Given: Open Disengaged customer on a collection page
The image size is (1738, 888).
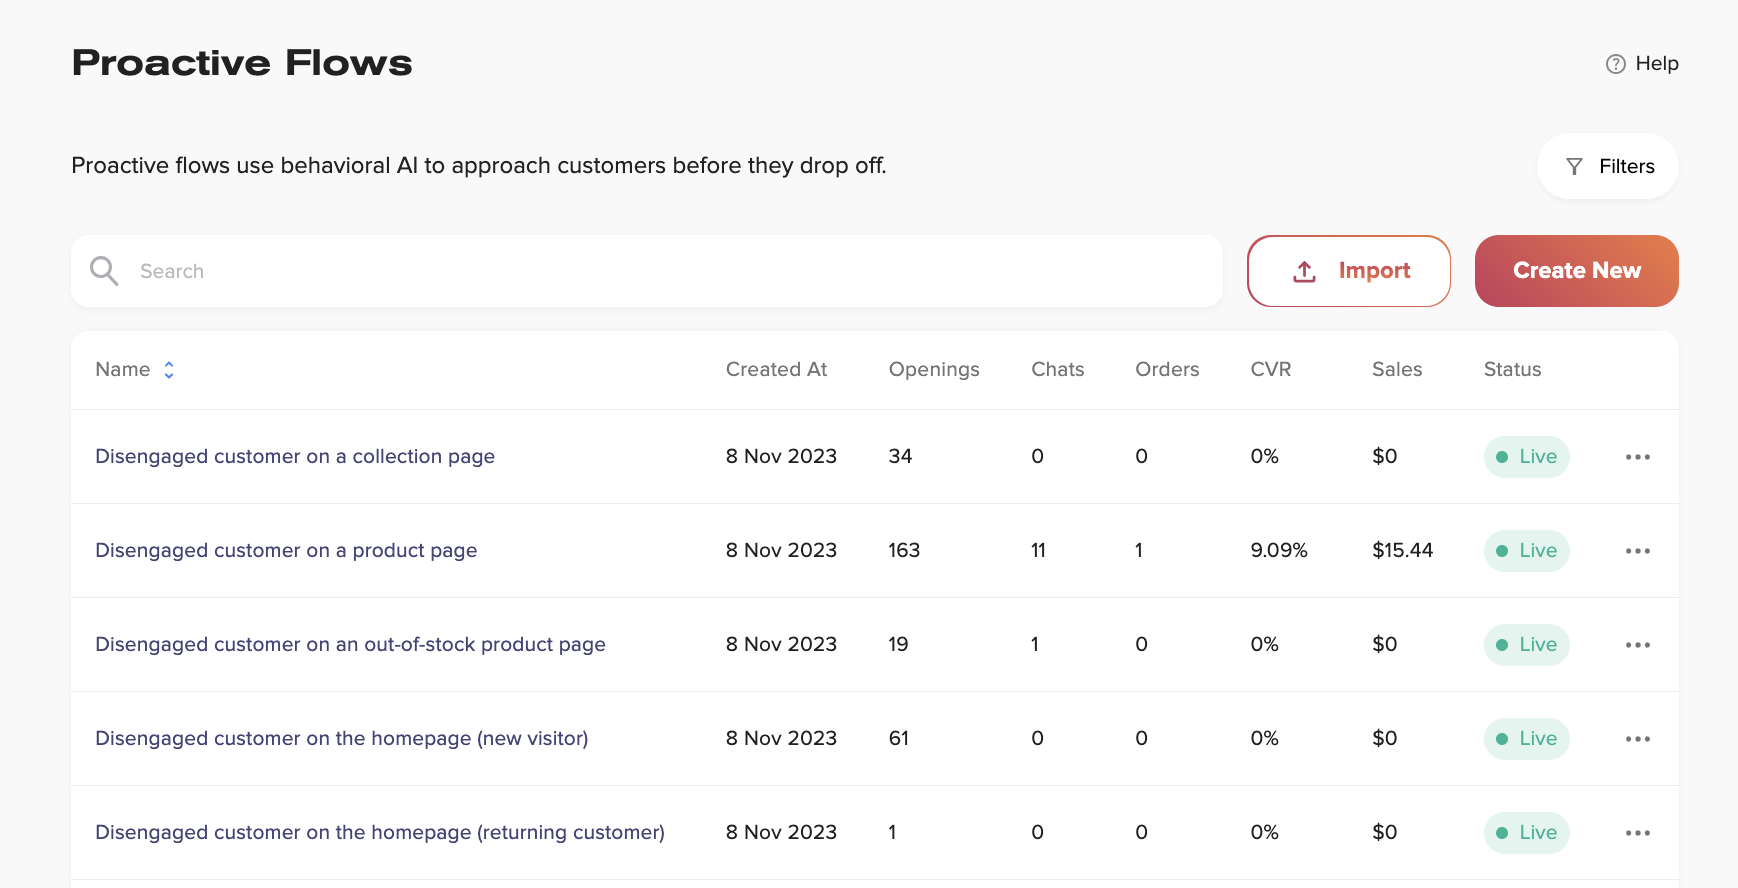Looking at the screenshot, I should 295,456.
